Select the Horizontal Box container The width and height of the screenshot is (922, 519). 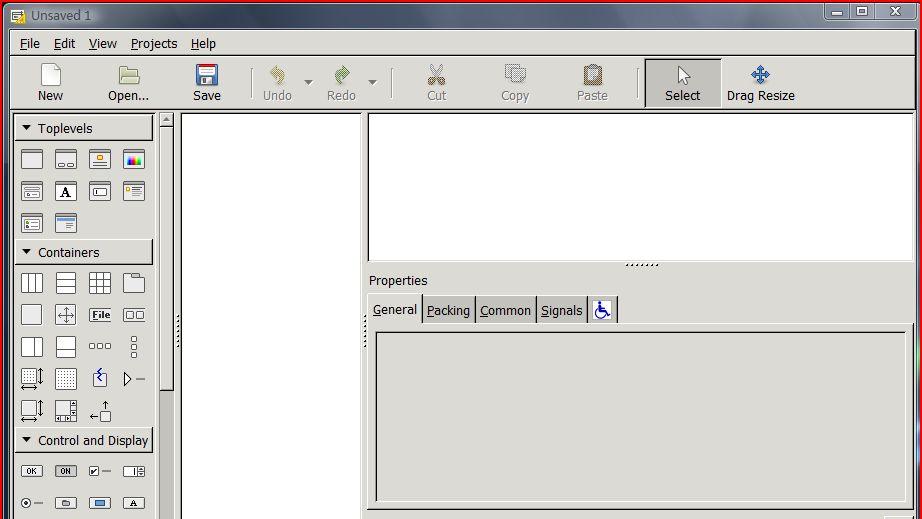pyautogui.click(x=32, y=283)
